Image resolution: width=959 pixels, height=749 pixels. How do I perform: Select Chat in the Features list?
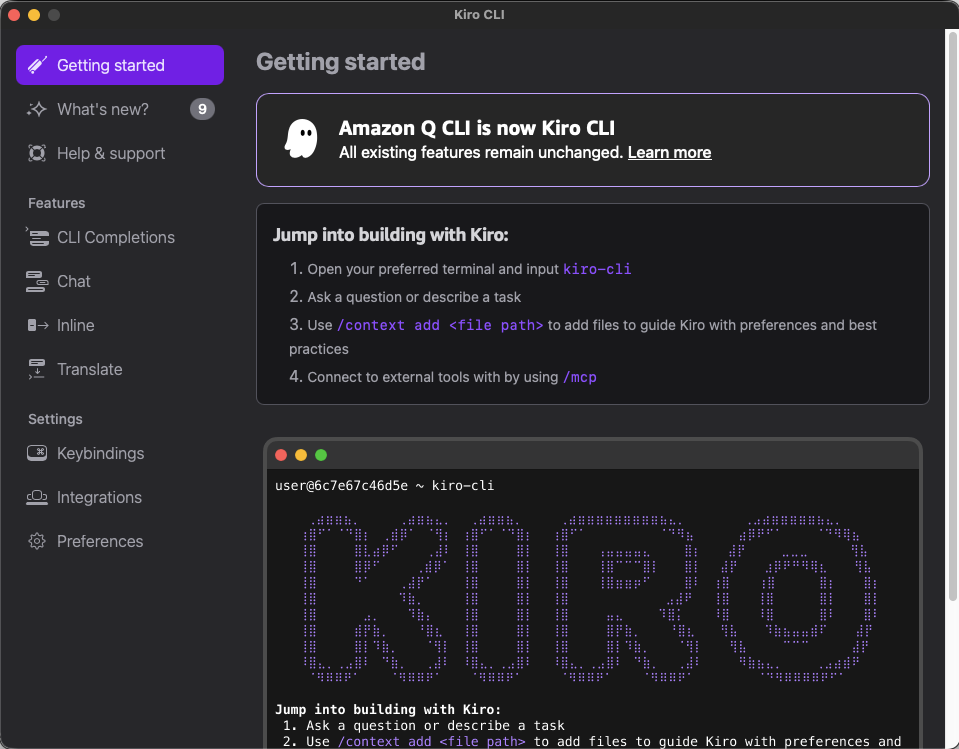tap(120, 281)
